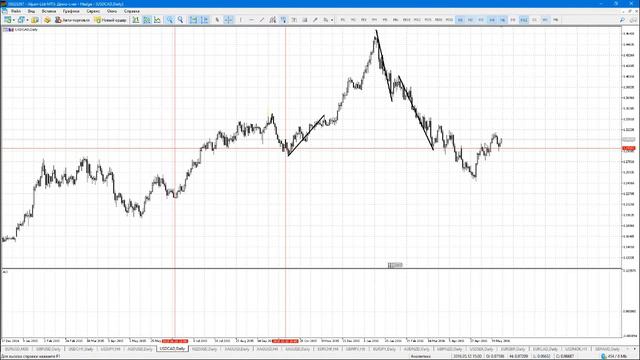The width and height of the screenshot is (640, 360).
Task: Select the vertical line drawing tool
Action: click(241, 20)
